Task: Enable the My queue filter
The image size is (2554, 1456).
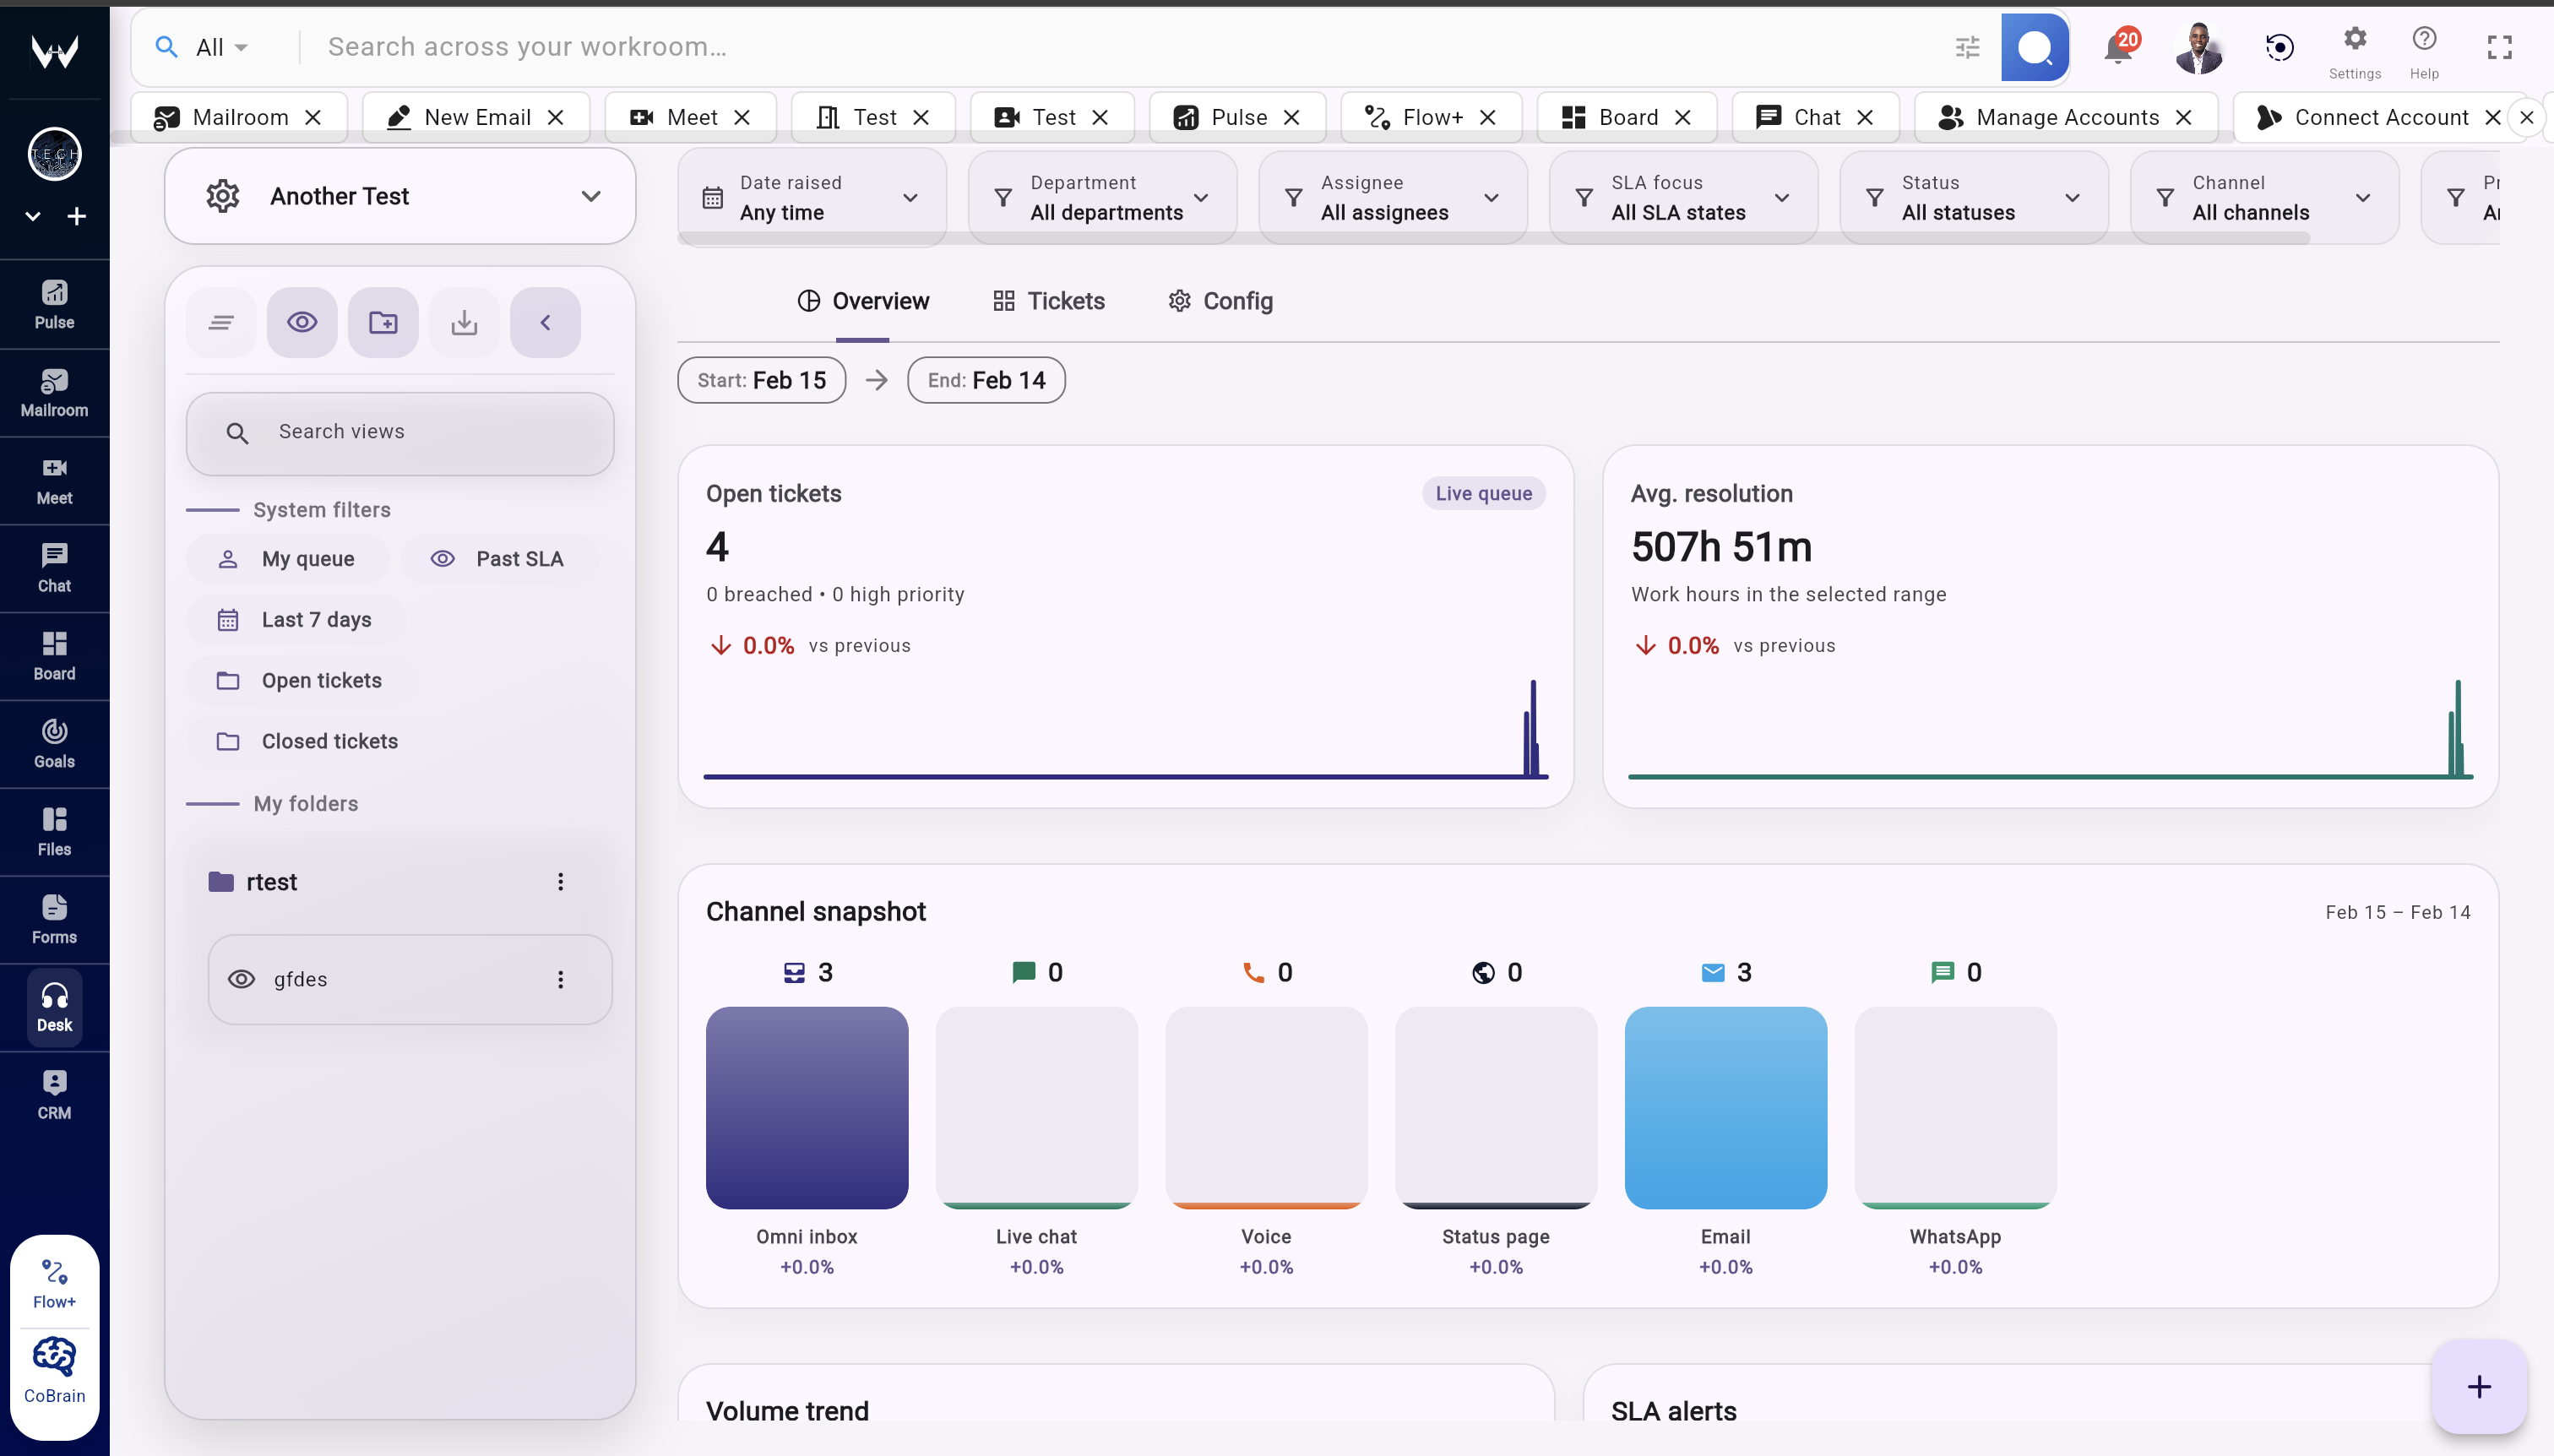Action: [287, 558]
